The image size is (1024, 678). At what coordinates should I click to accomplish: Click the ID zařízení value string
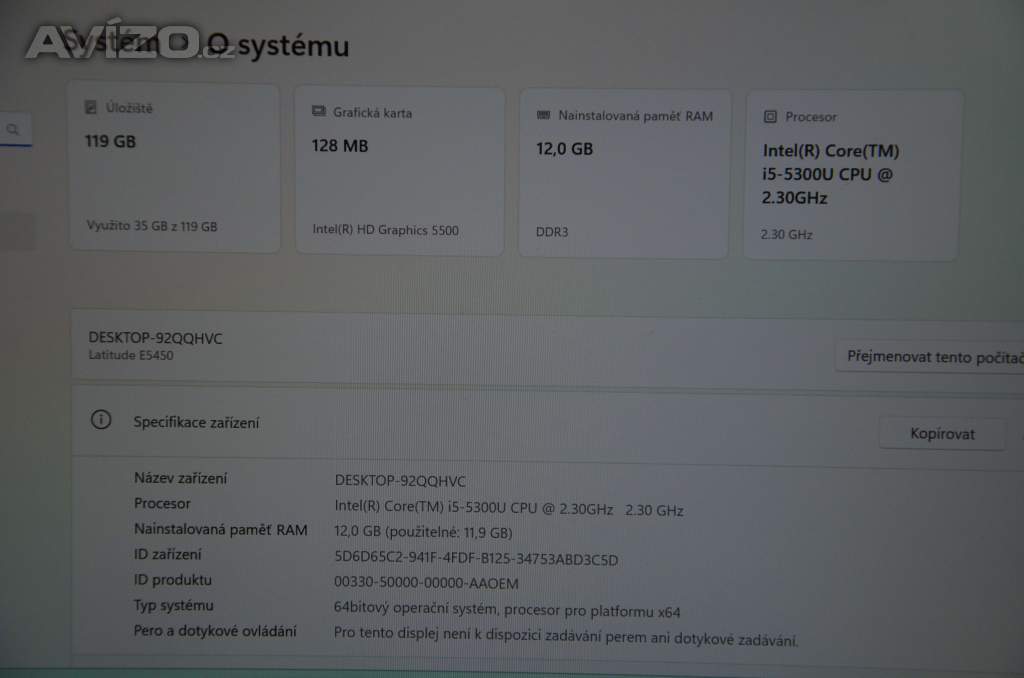point(476,558)
